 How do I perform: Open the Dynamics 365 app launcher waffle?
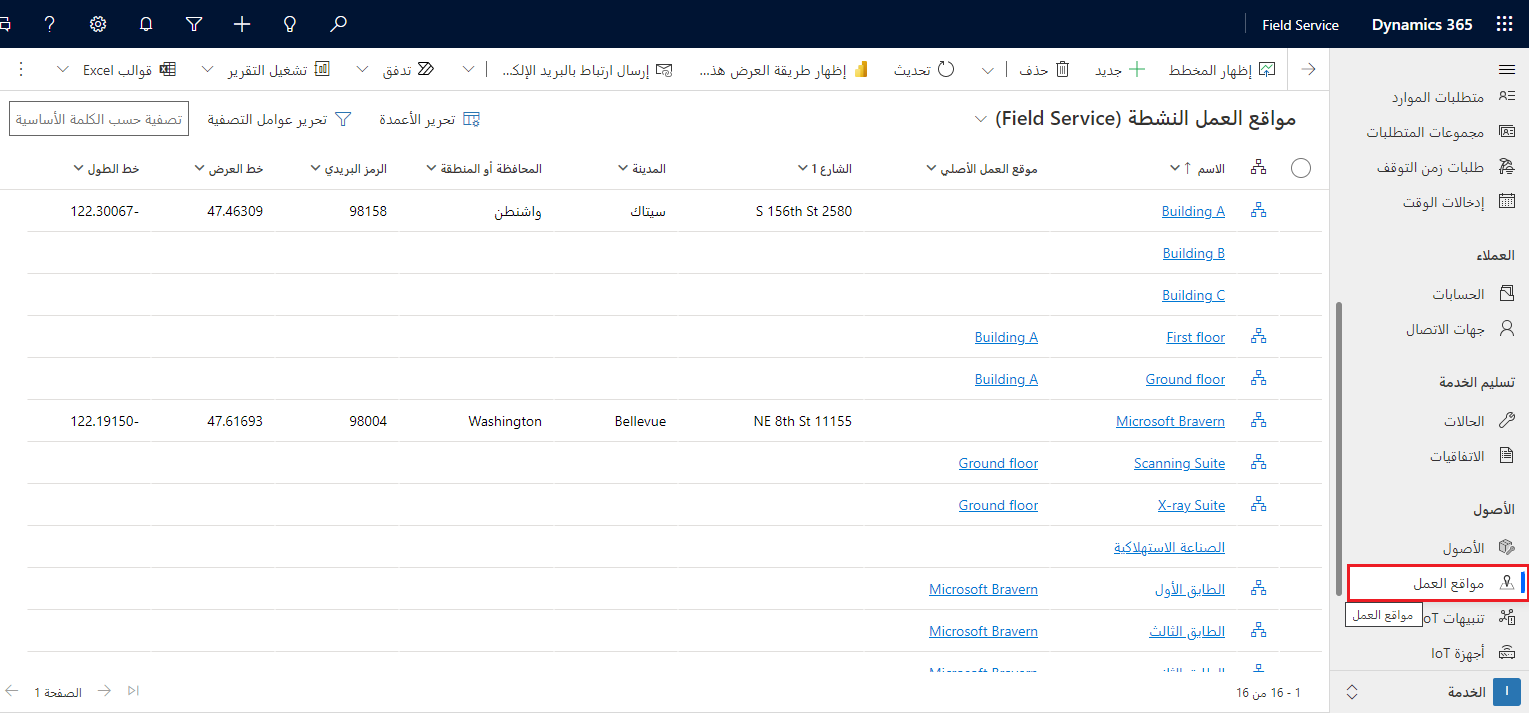click(1504, 24)
